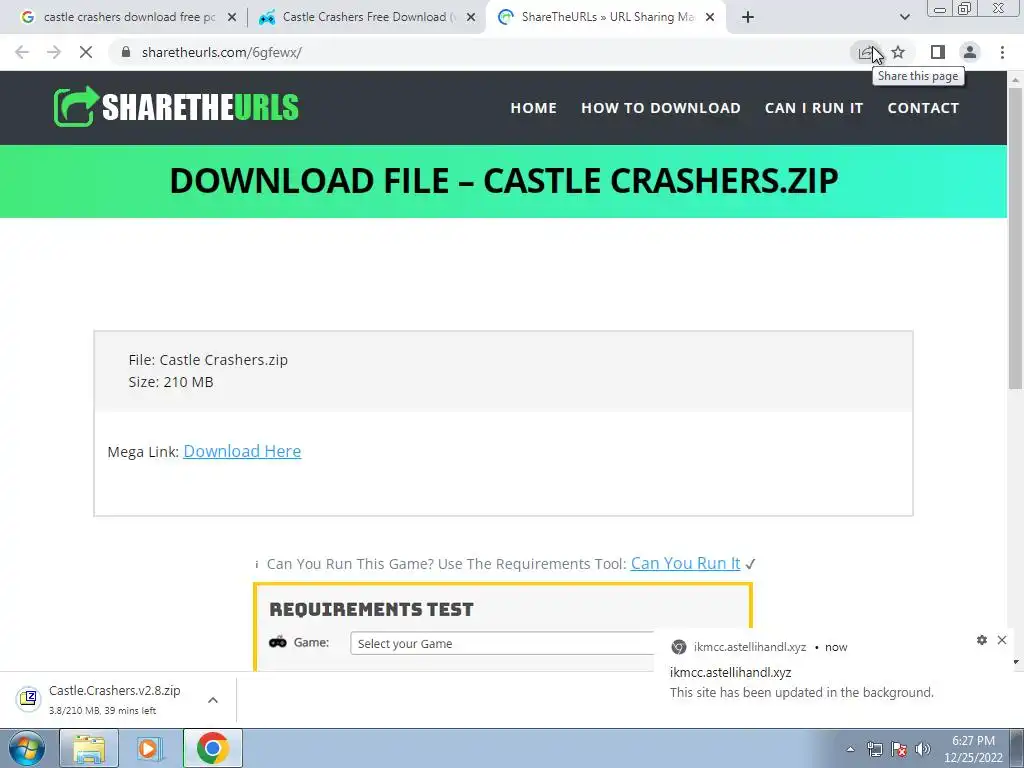Click the taskbar clock 6:27 PM
Viewport: 1024px width, 768px height.
point(973,741)
